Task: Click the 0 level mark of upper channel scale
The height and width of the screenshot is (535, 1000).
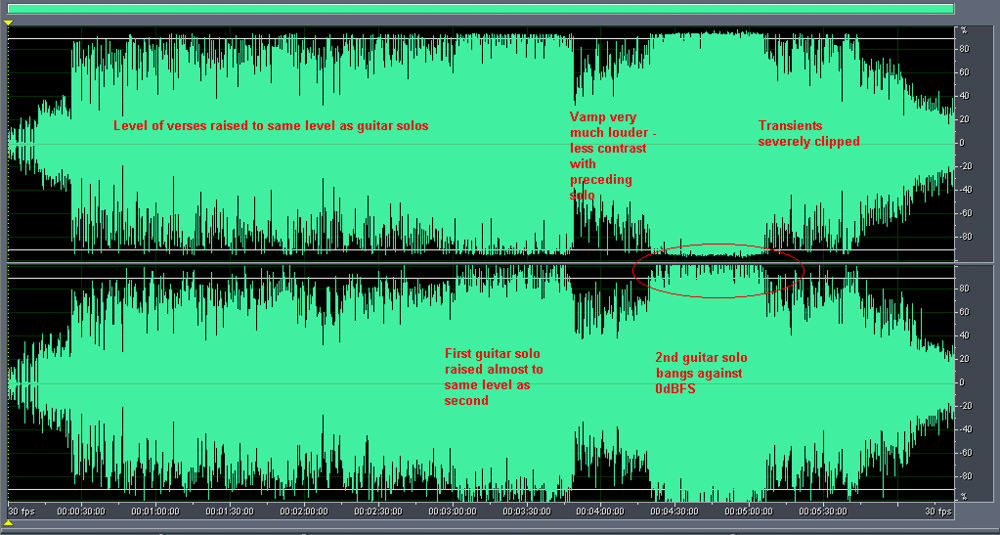Action: [x=965, y=143]
